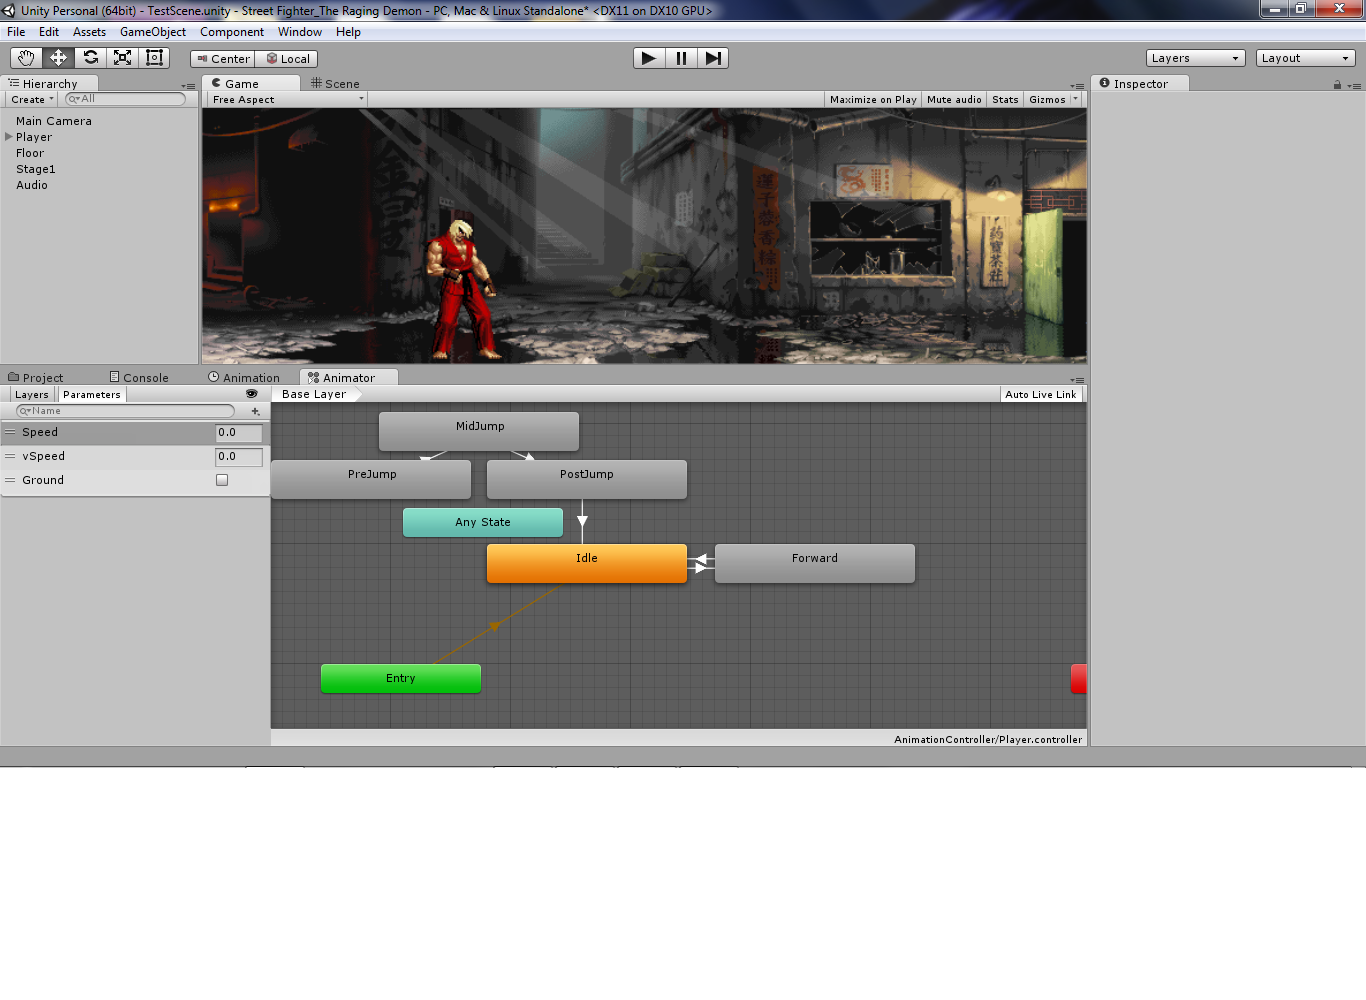Select the PostJump state node
Viewport: 1366px width, 1000px height.
[x=587, y=479]
